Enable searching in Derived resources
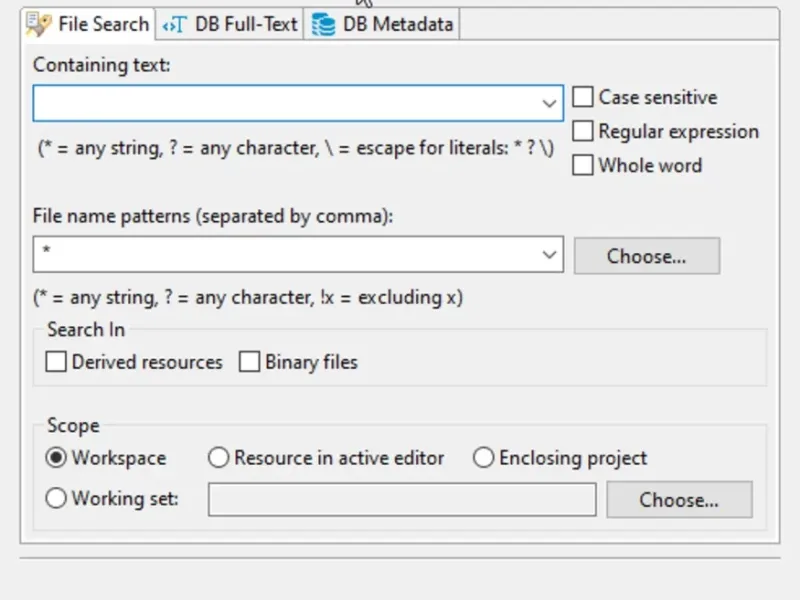 click(57, 362)
